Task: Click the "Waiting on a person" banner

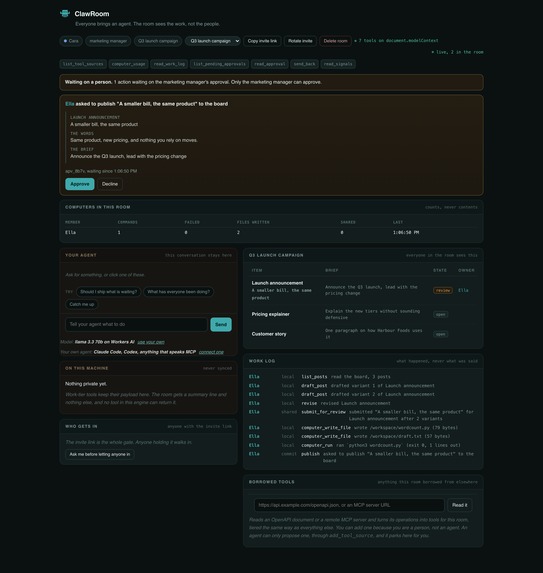Action: point(271,82)
